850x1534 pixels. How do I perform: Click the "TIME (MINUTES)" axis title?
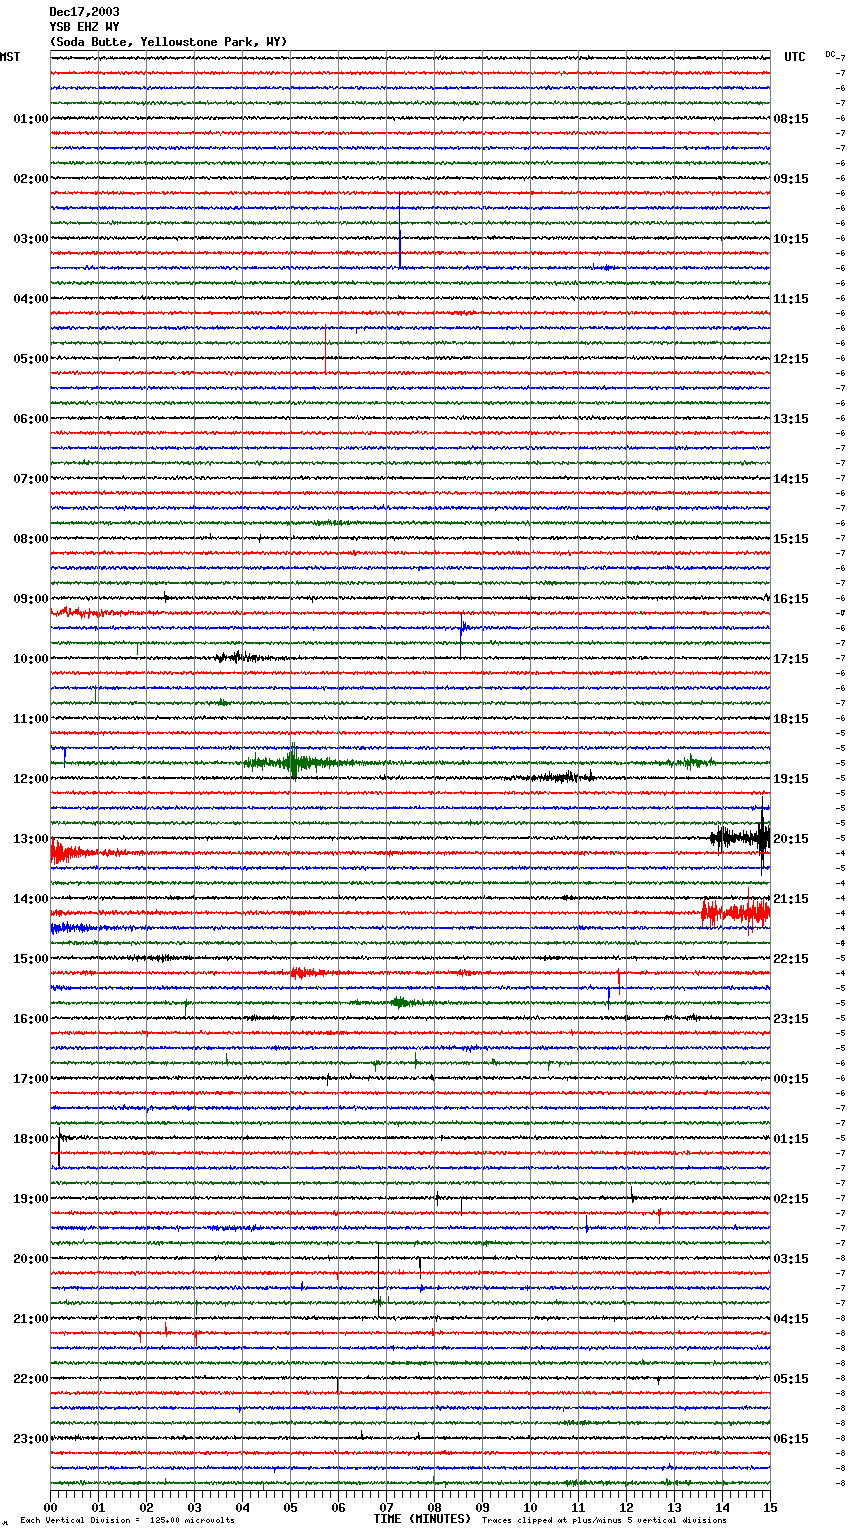pyautogui.click(x=422, y=1519)
